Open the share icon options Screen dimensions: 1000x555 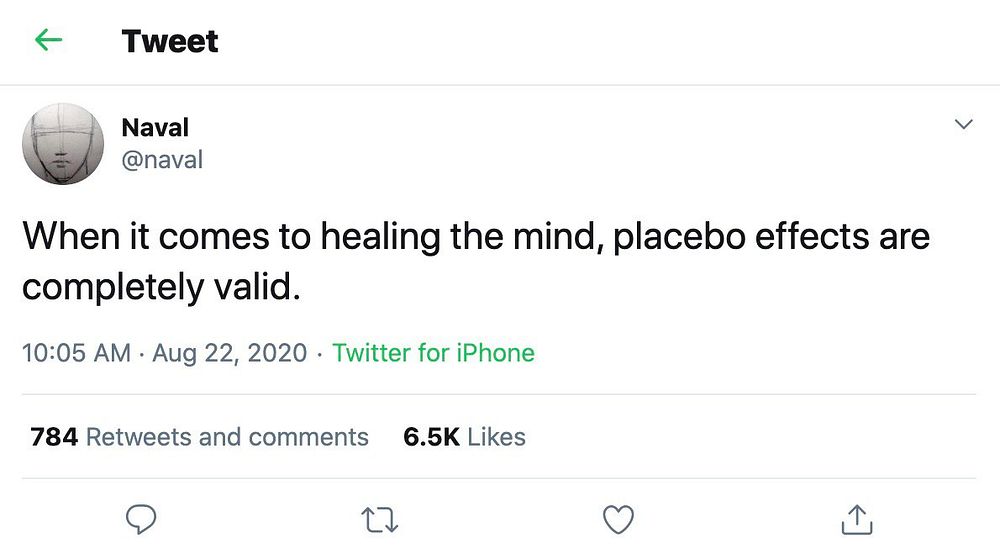857,518
